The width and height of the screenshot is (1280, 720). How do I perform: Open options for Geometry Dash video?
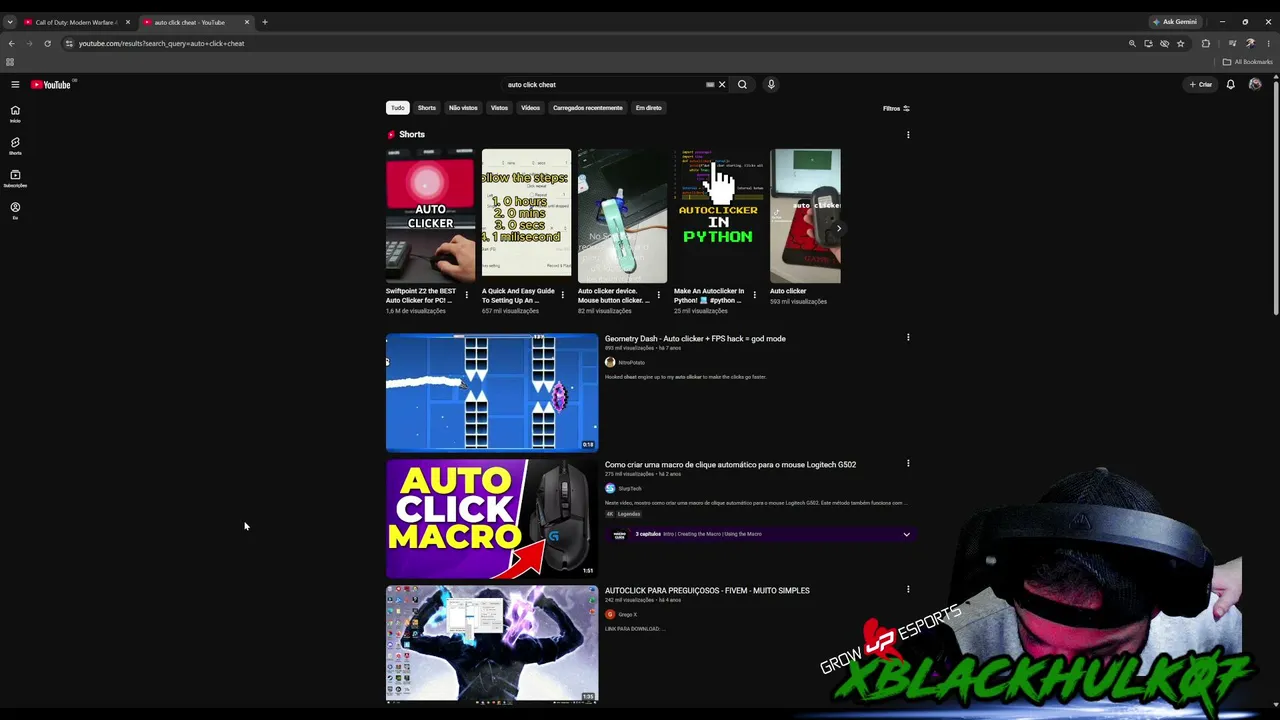[908, 338]
